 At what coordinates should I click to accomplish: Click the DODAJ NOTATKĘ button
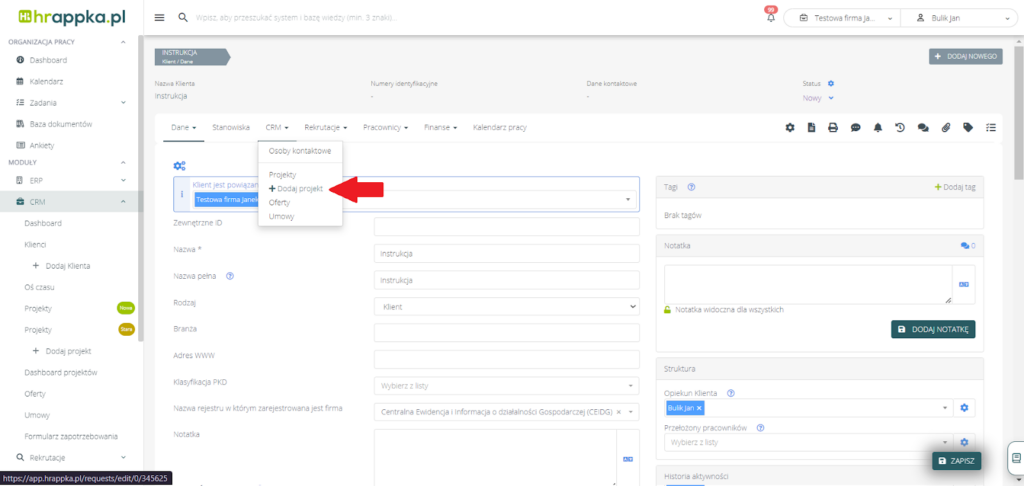click(x=932, y=329)
